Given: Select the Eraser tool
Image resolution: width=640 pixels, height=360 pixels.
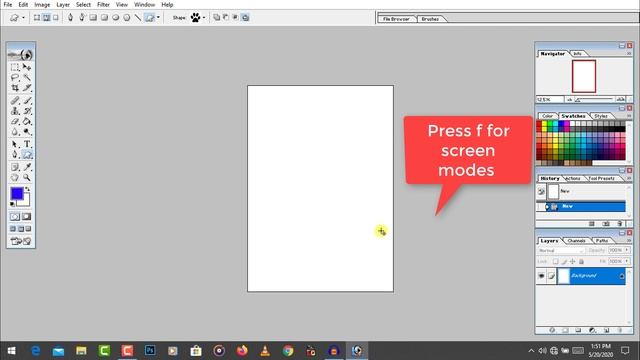Looking at the screenshot, I should [x=15, y=121].
